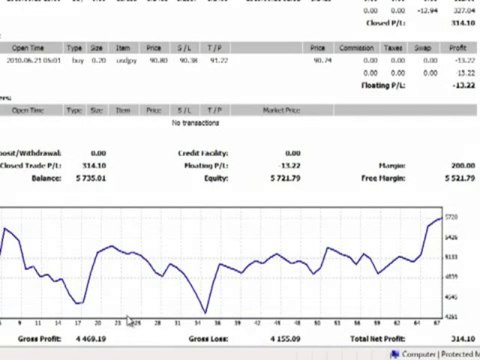The image size is (480, 360).
Task: Click gross profit value '4 469.19'
Action: pyautogui.click(x=91, y=339)
